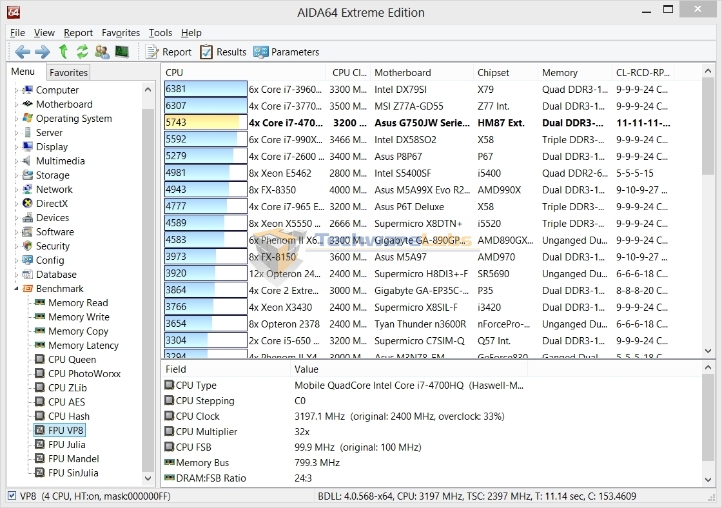Select the highlighted 5743 score bar
The image size is (722, 508).
(x=205, y=122)
